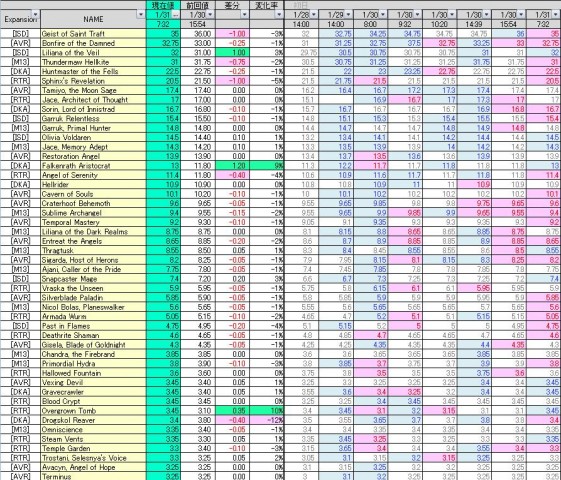Screen dimensions: 561x480
Task: Select the Thragtusk name cell
Action: [93, 250]
